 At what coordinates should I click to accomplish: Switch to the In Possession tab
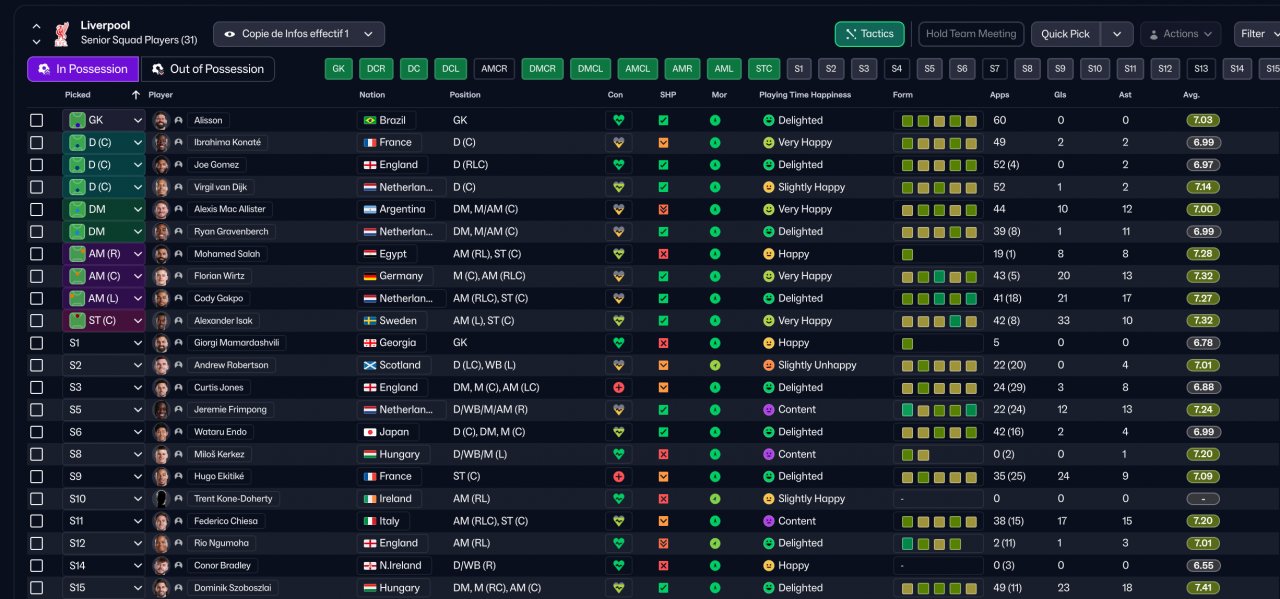tap(83, 69)
